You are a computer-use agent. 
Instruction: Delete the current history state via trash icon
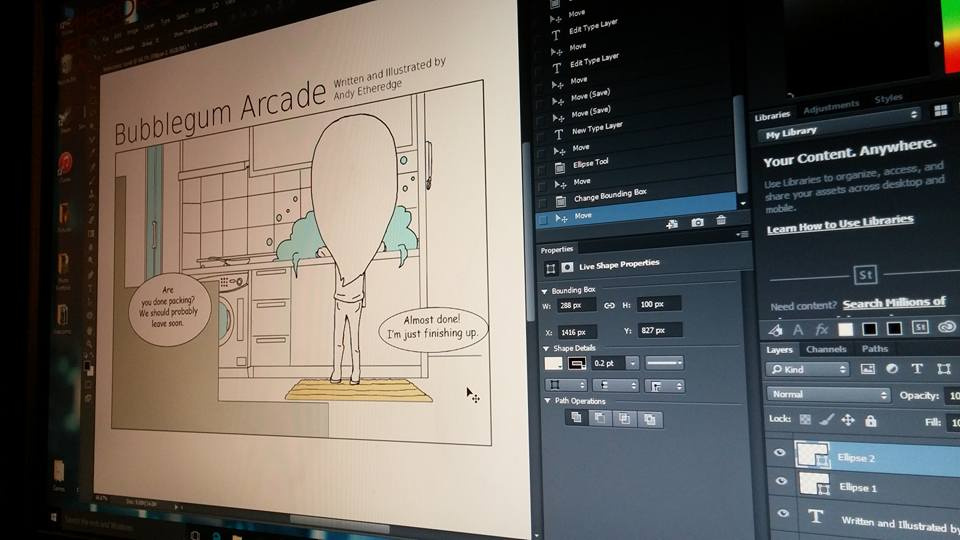click(720, 221)
